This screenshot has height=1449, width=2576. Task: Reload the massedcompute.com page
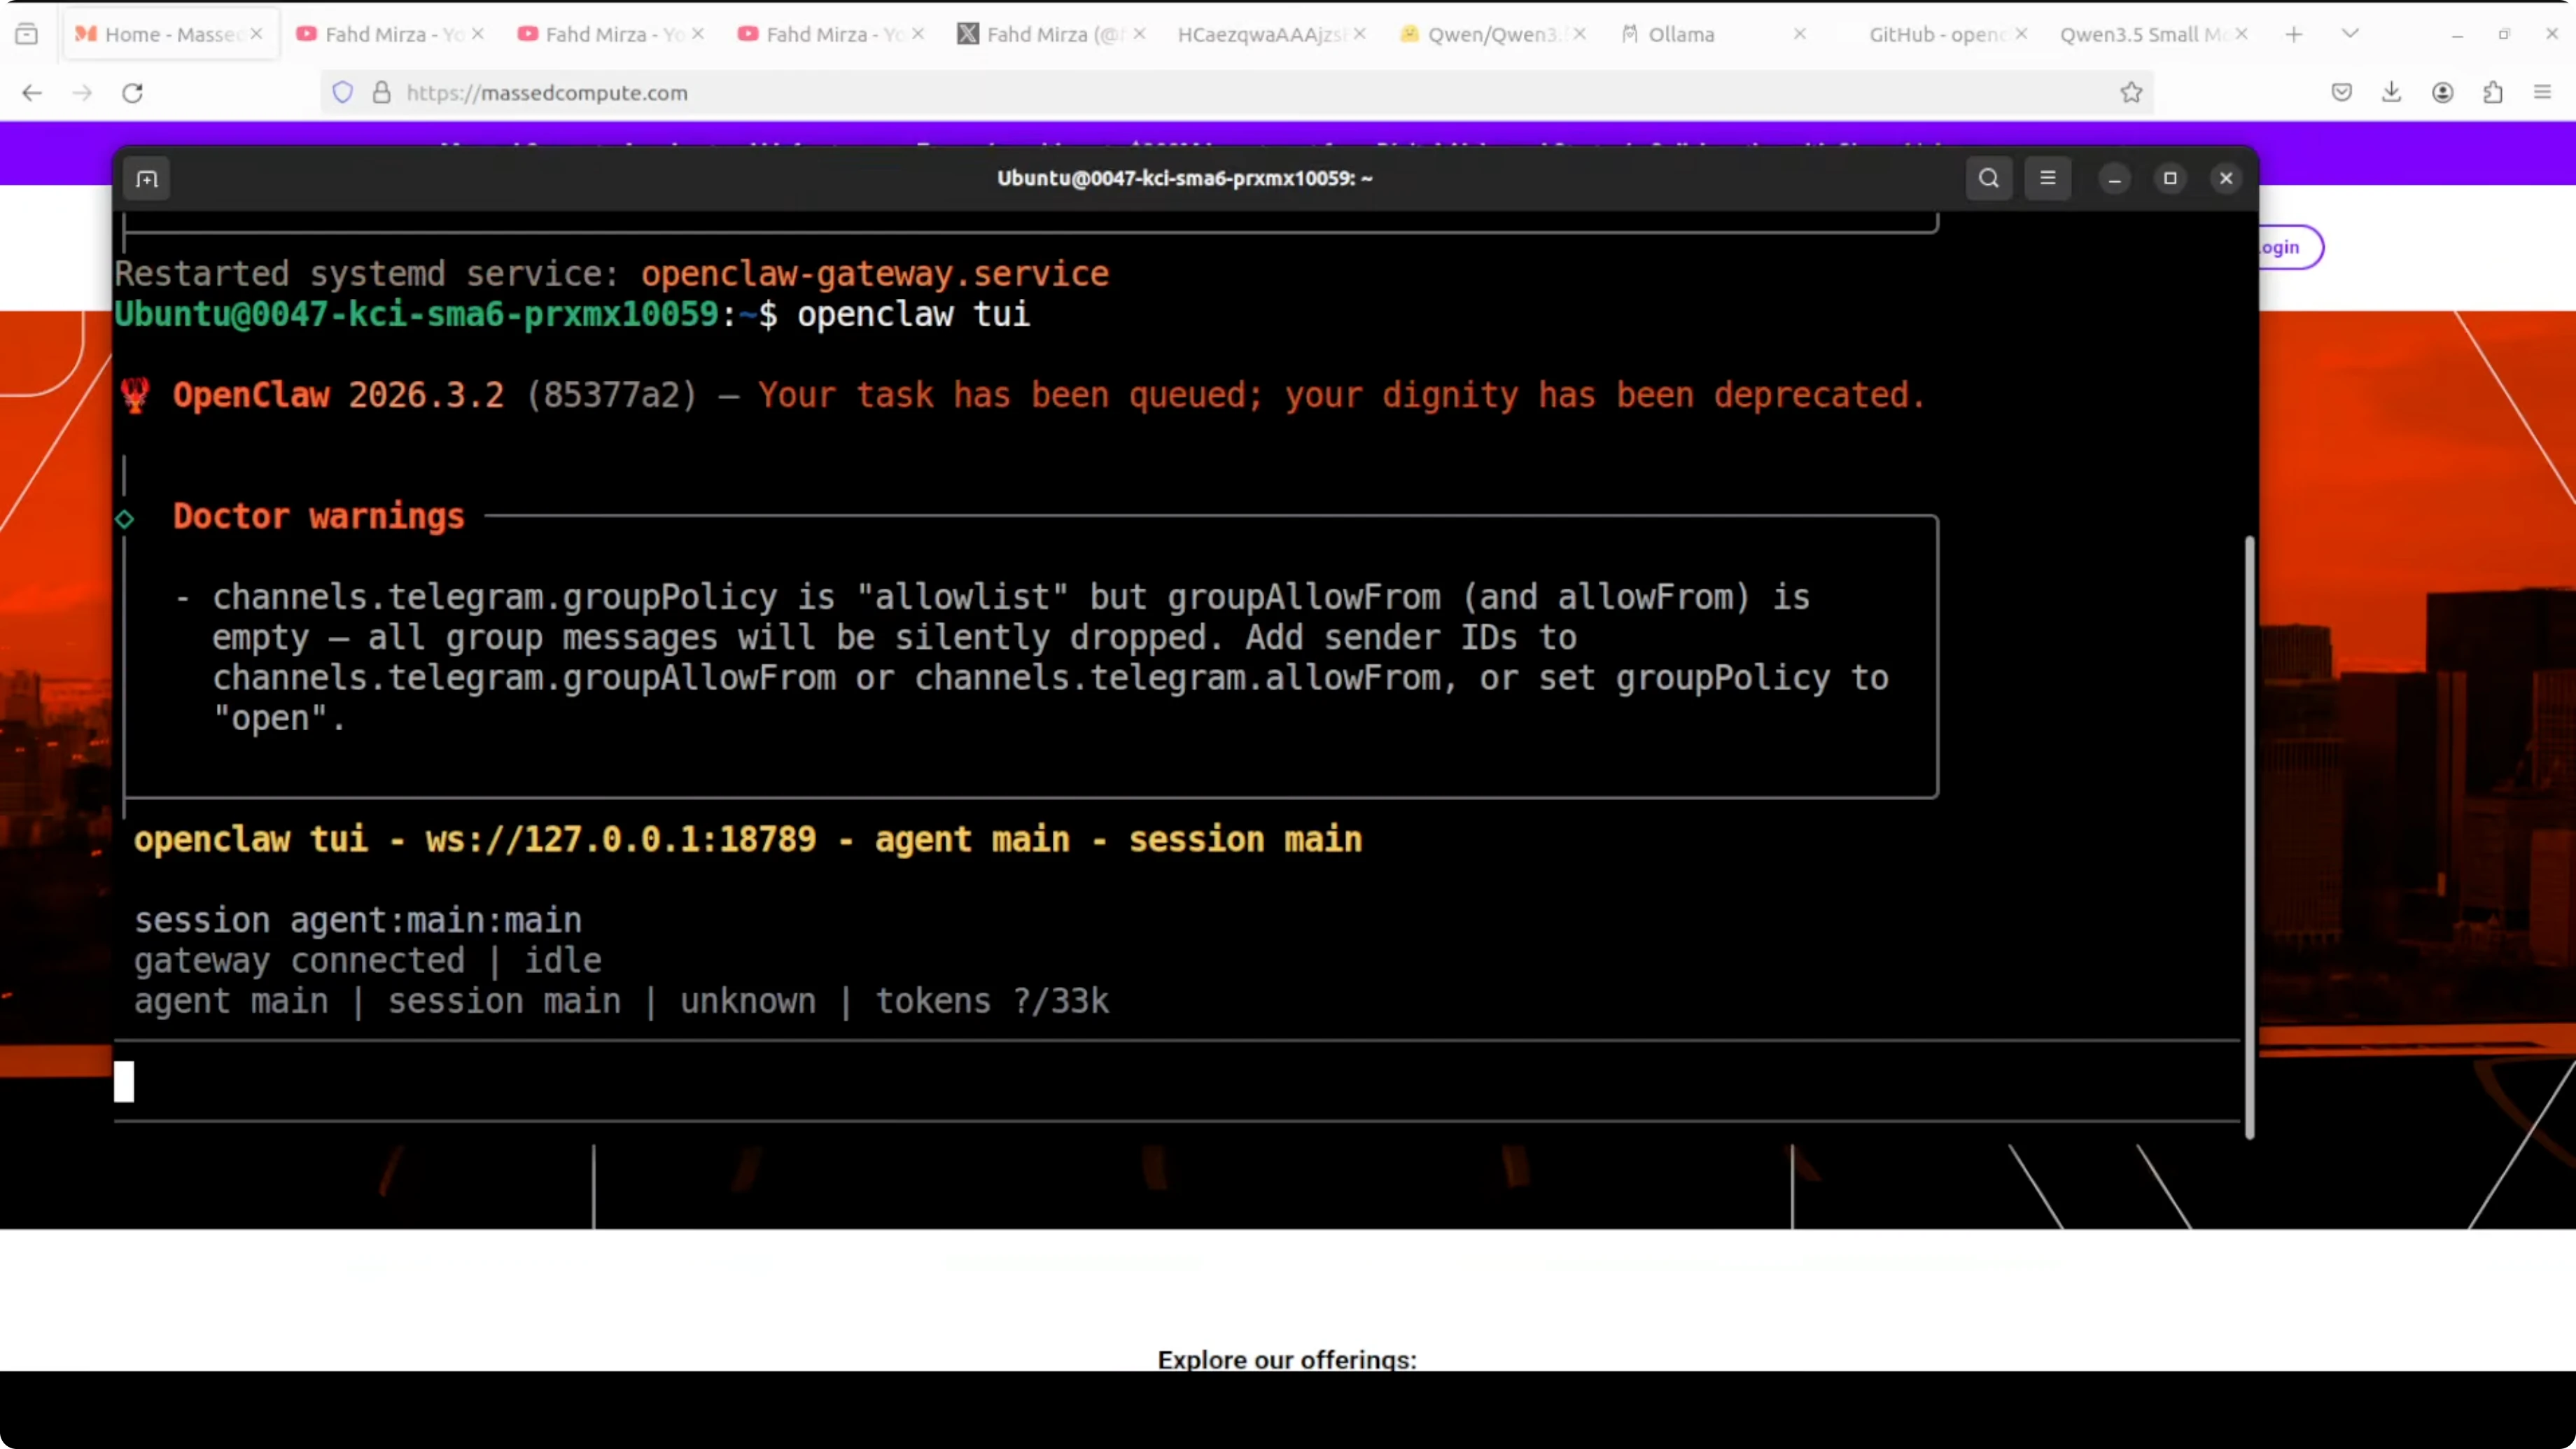click(x=132, y=92)
